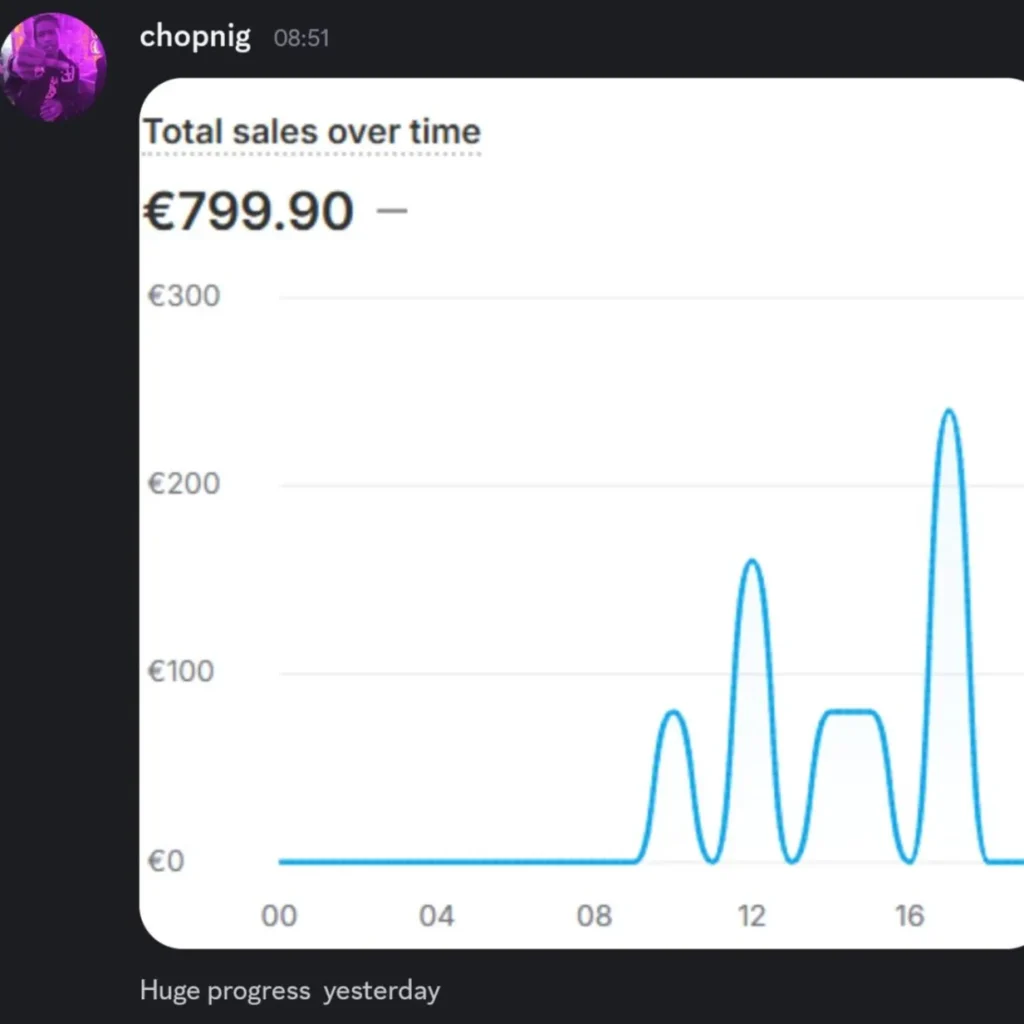Screen dimensions: 1024x1024
Task: Click the tallest chart peak near €240
Action: coord(948,411)
